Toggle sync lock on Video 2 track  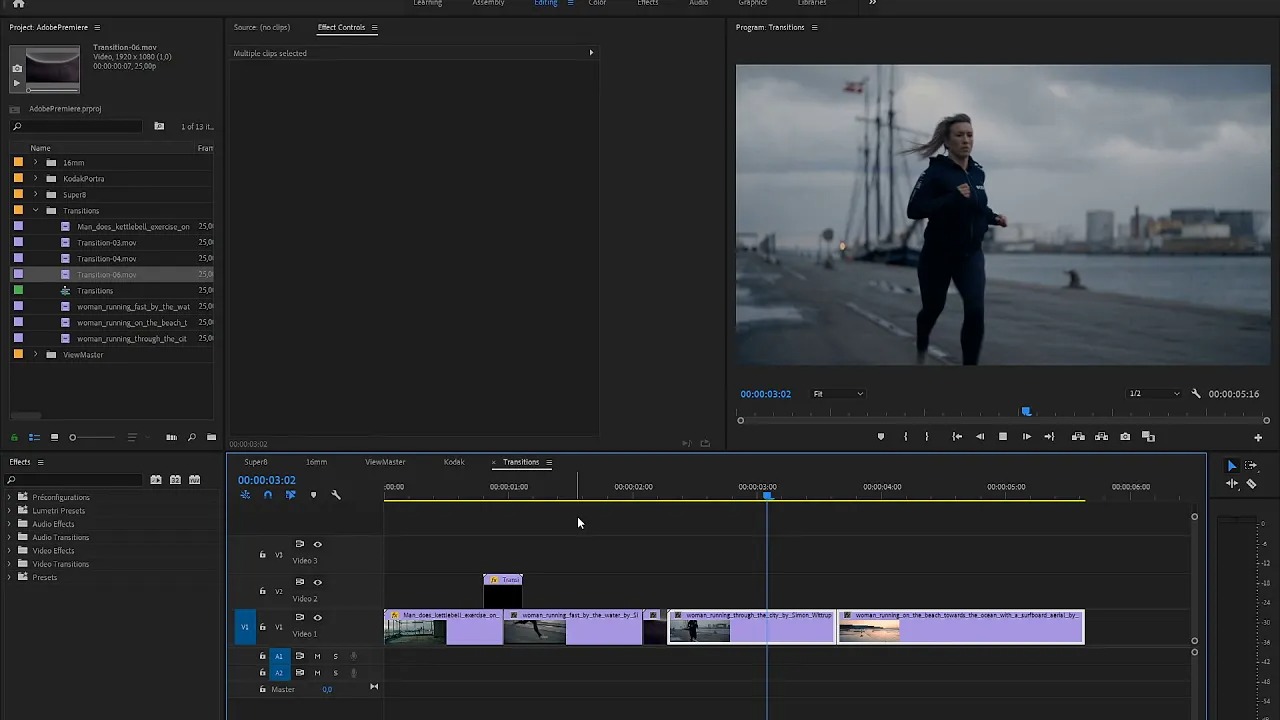299,582
